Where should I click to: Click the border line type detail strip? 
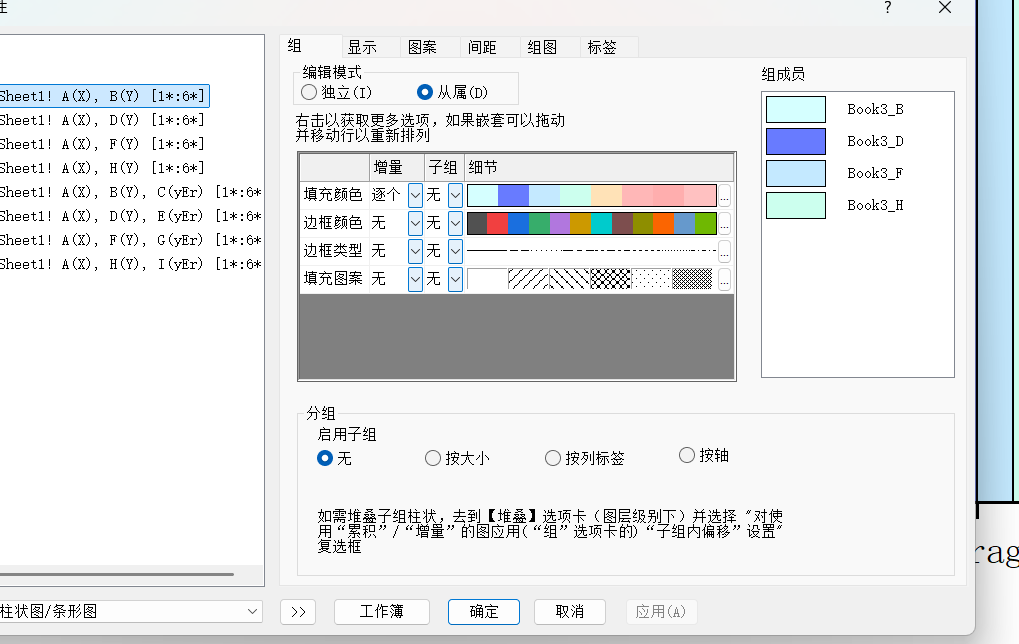point(591,250)
